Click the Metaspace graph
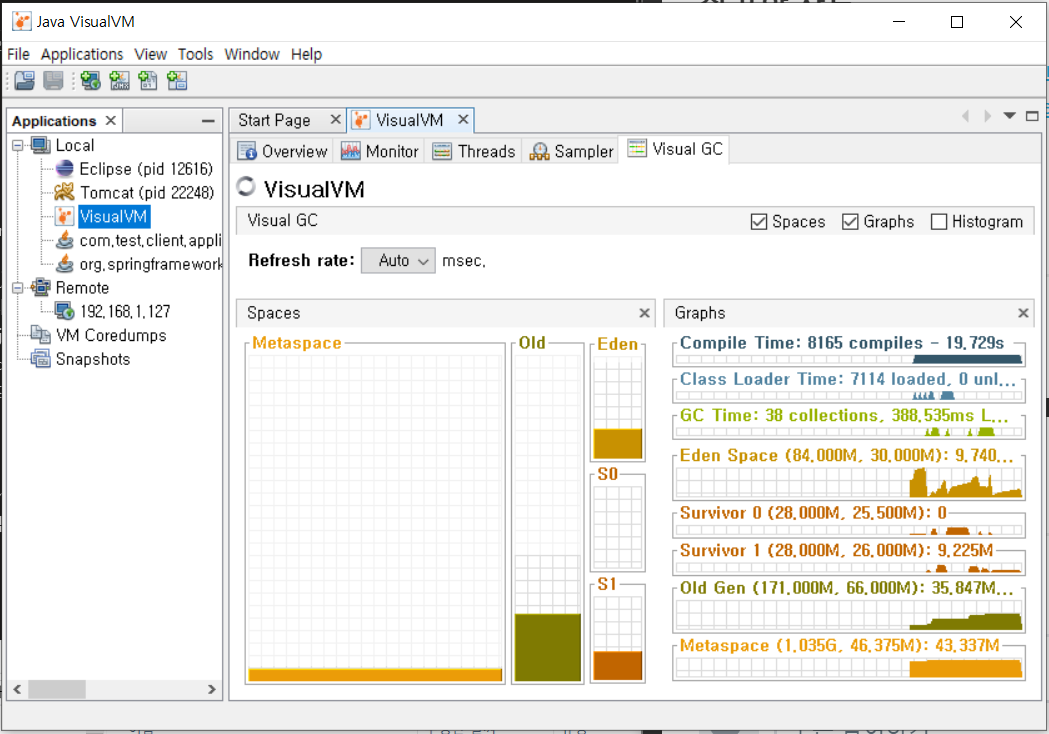The height and width of the screenshot is (734, 1049). pyautogui.click(x=849, y=668)
